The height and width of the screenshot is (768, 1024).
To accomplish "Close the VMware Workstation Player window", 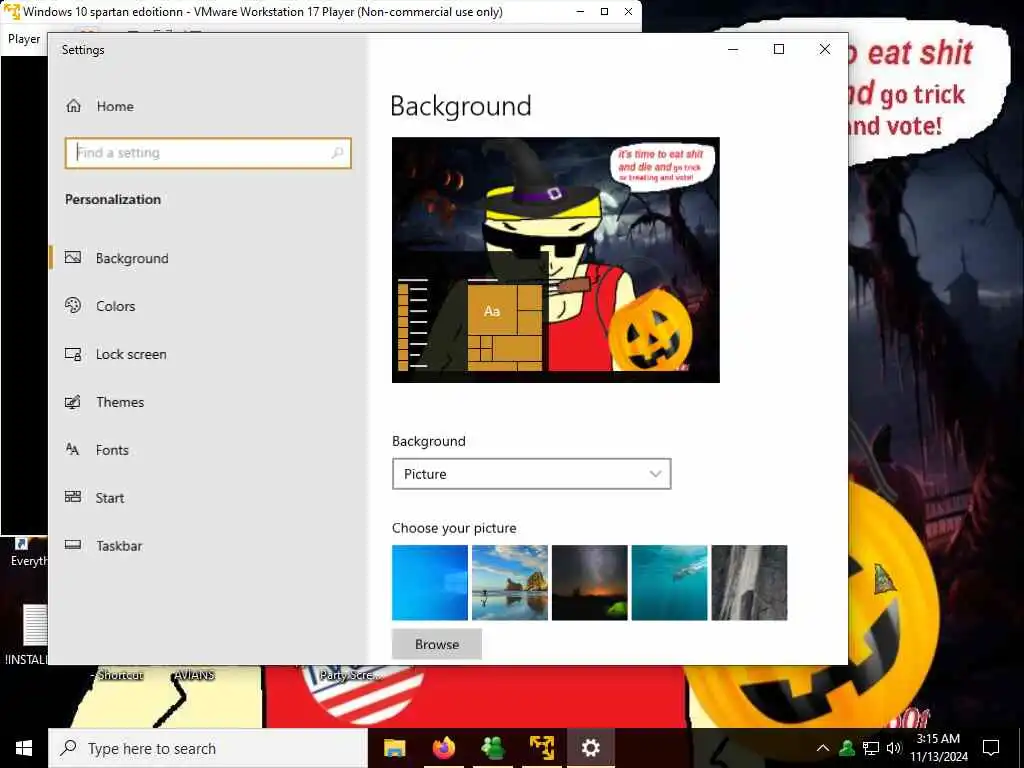I will 628,12.
